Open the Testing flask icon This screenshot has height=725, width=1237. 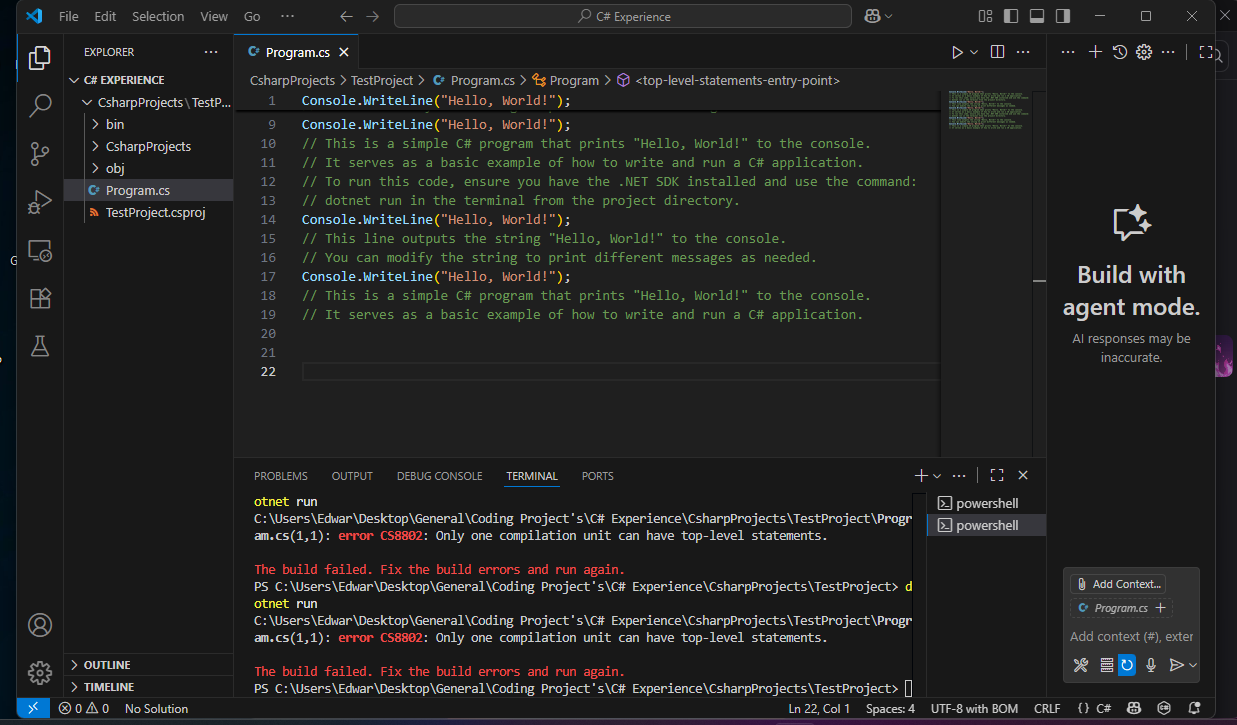click(40, 346)
